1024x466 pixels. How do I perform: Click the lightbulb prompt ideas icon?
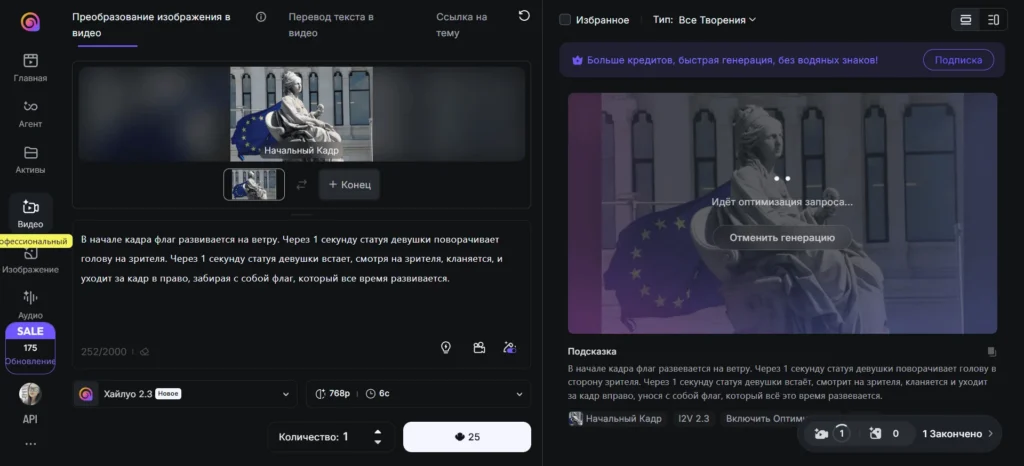click(445, 347)
